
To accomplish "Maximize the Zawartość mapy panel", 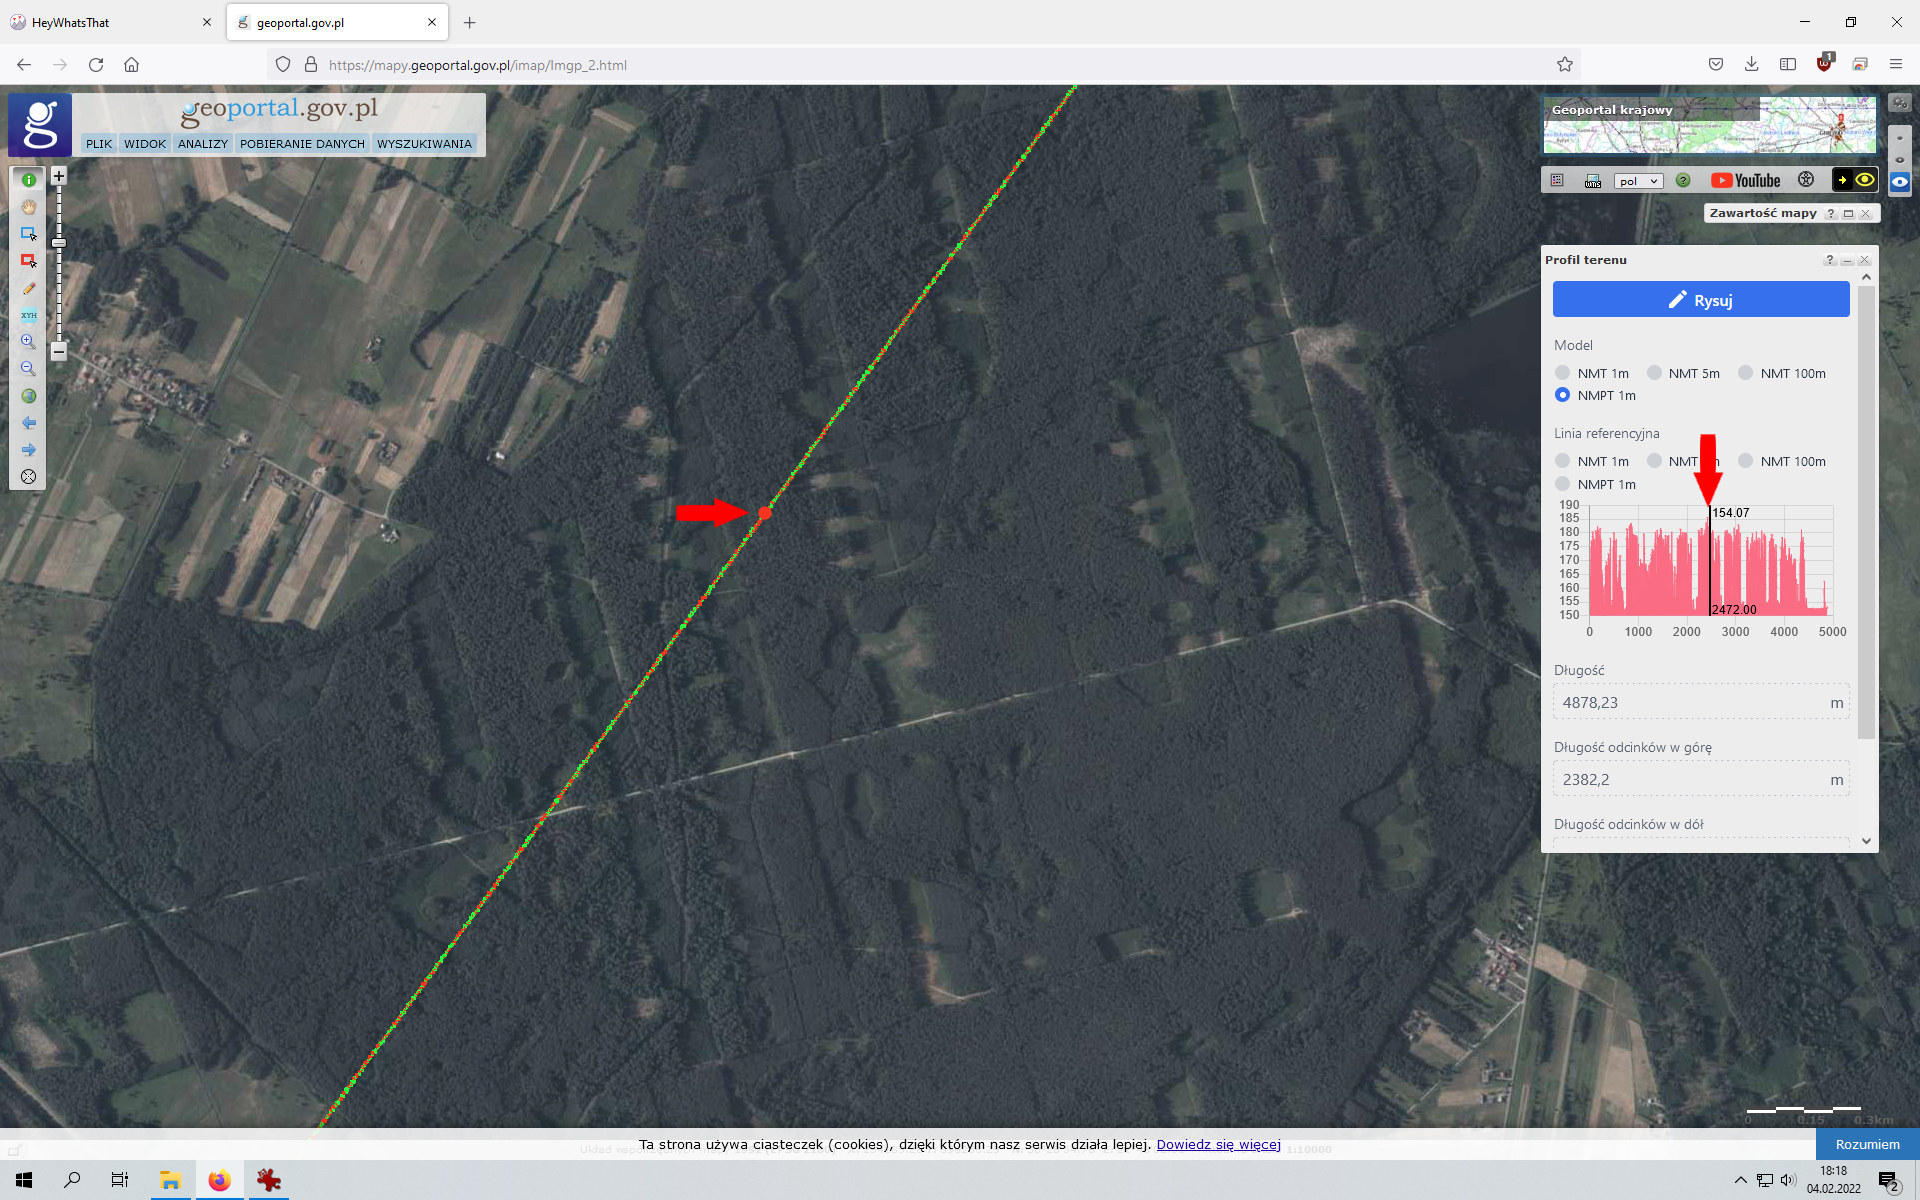I will coord(1848,213).
